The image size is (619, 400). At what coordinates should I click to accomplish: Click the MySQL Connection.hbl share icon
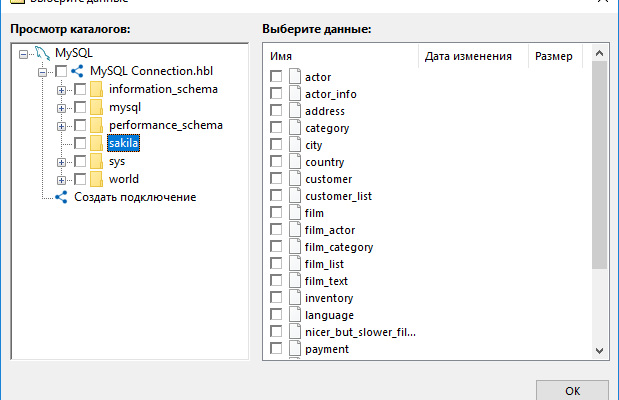click(77, 72)
